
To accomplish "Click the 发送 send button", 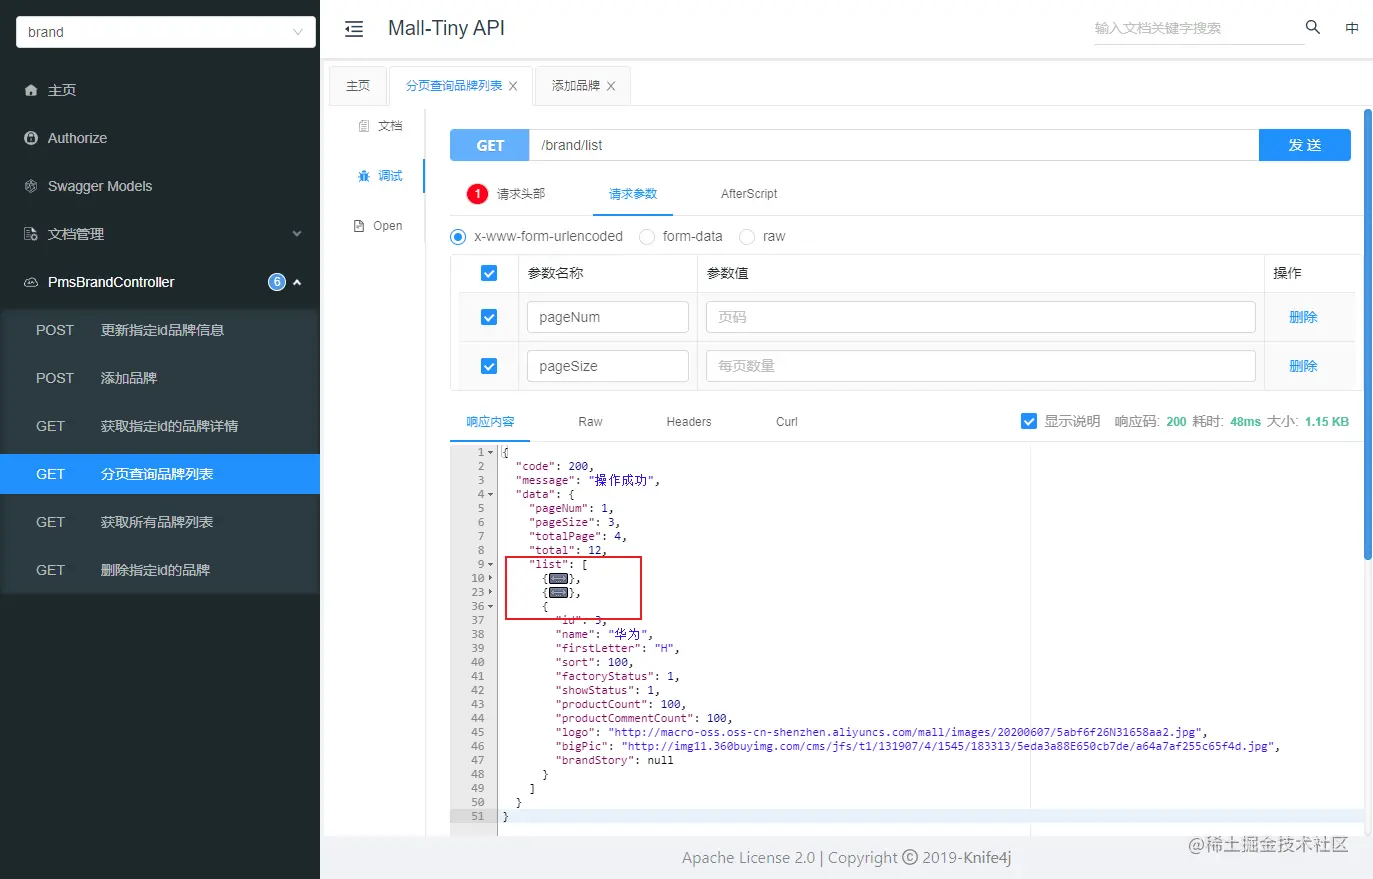I will click(1305, 145).
